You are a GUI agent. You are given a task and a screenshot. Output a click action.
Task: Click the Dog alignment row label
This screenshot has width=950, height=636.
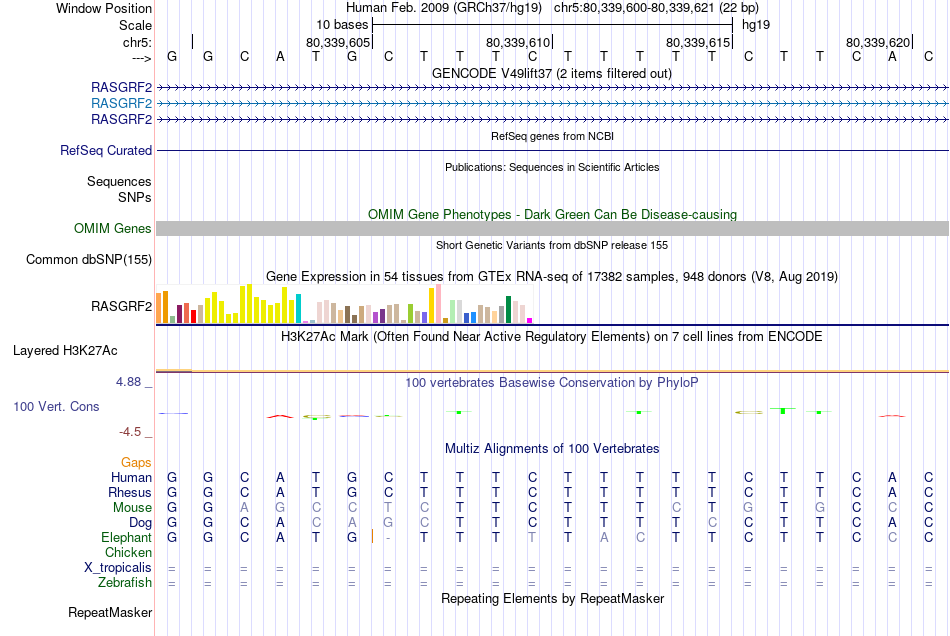pos(140,523)
